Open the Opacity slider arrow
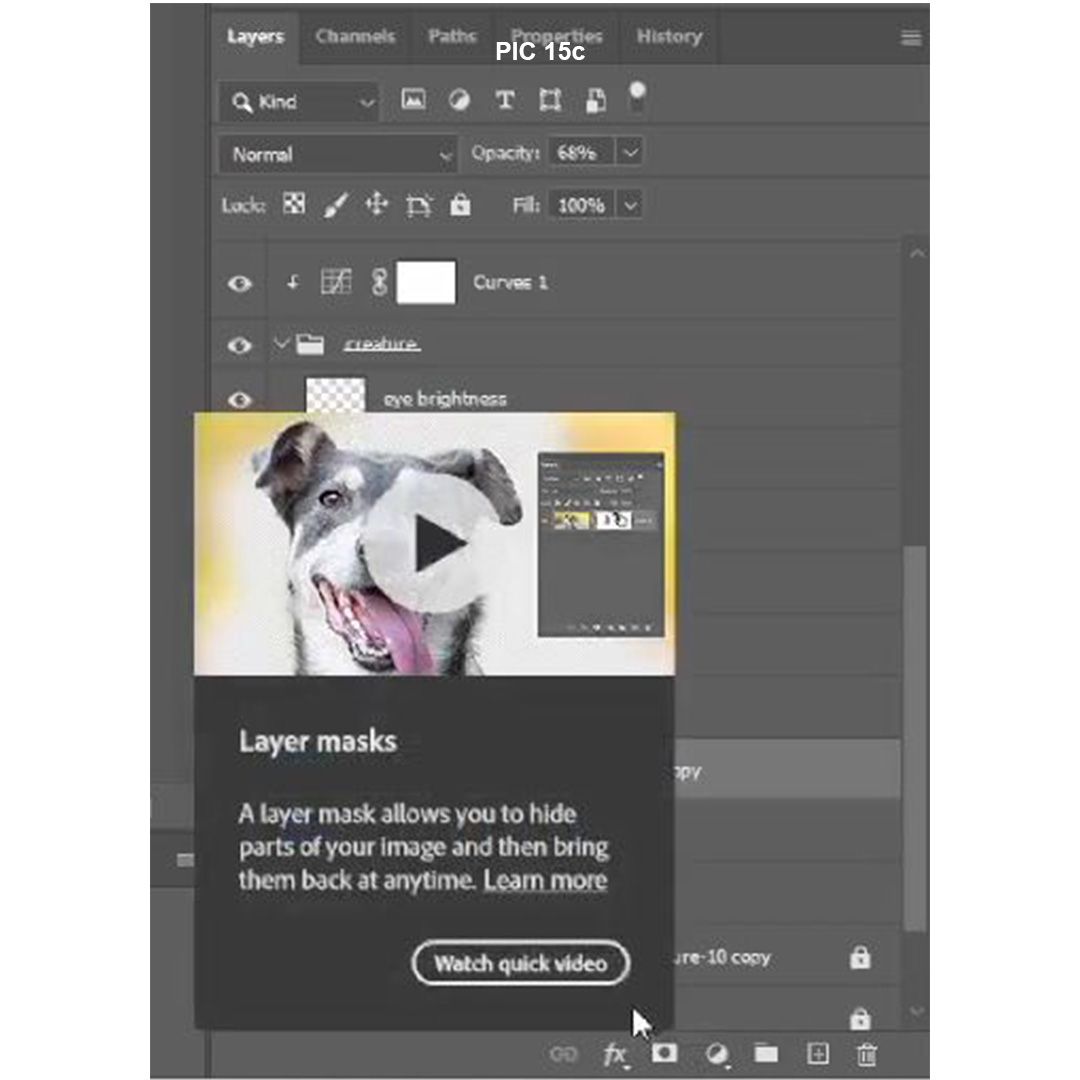Viewport: 1080px width, 1080px height. pos(630,152)
